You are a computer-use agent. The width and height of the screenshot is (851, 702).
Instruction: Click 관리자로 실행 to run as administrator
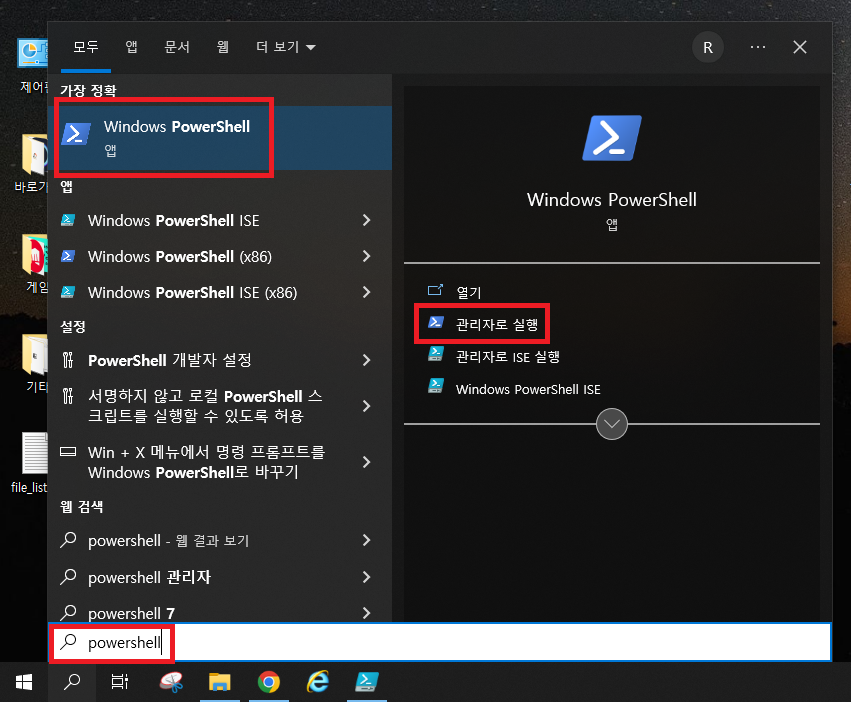click(x=497, y=324)
